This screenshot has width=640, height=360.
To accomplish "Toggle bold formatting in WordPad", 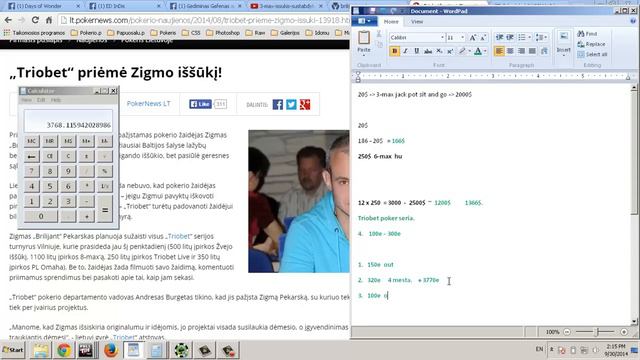I will [394, 51].
